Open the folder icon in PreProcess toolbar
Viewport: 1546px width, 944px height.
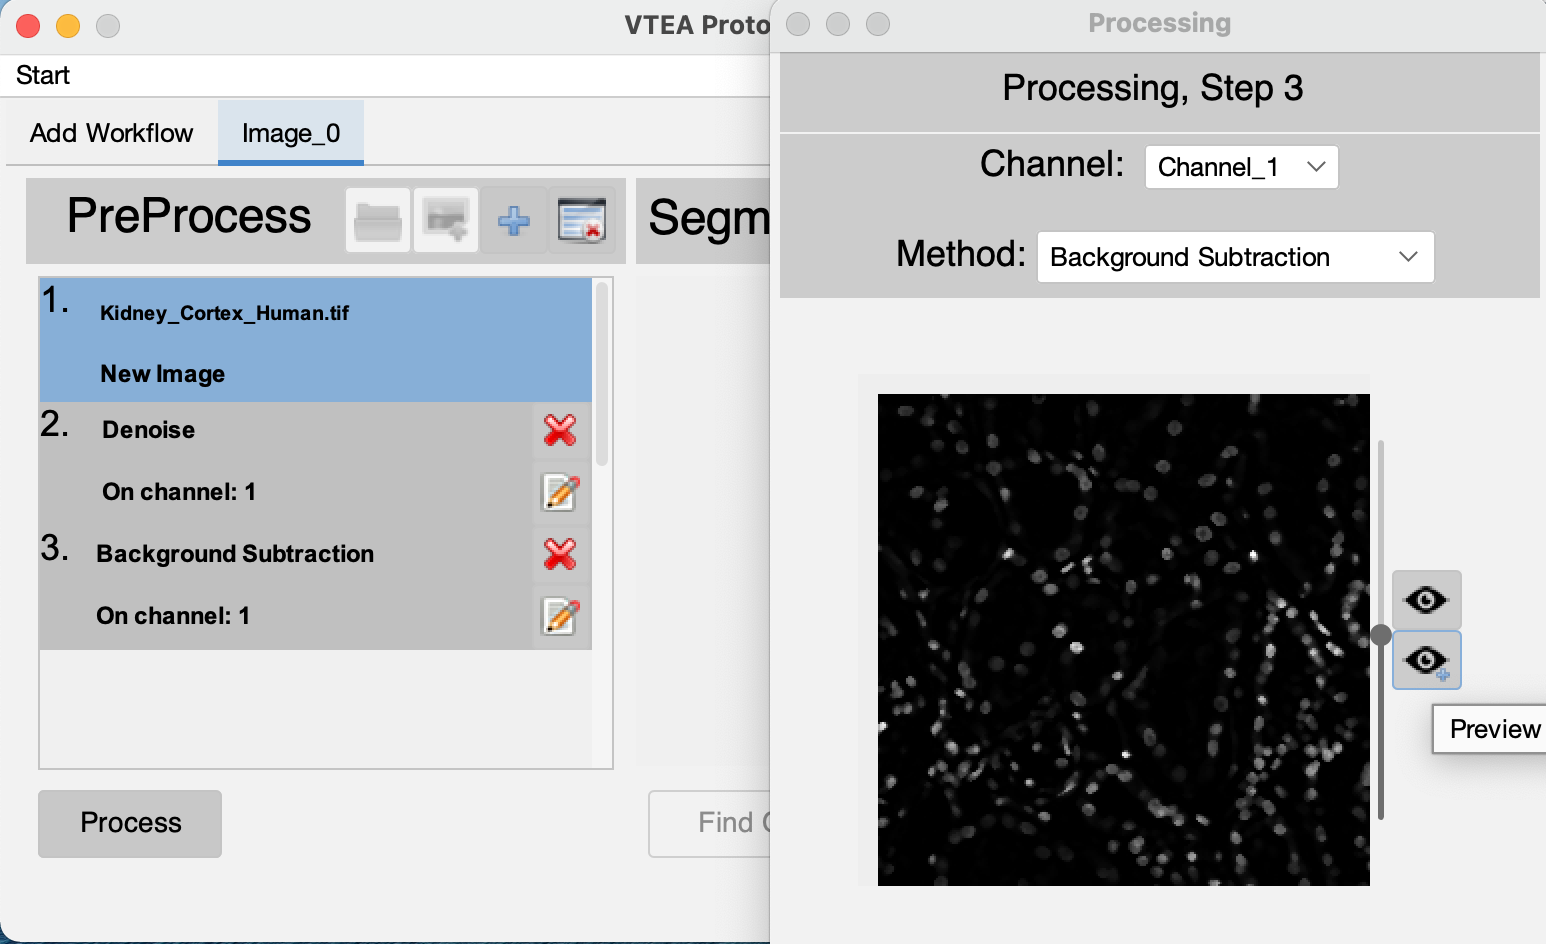point(378,220)
